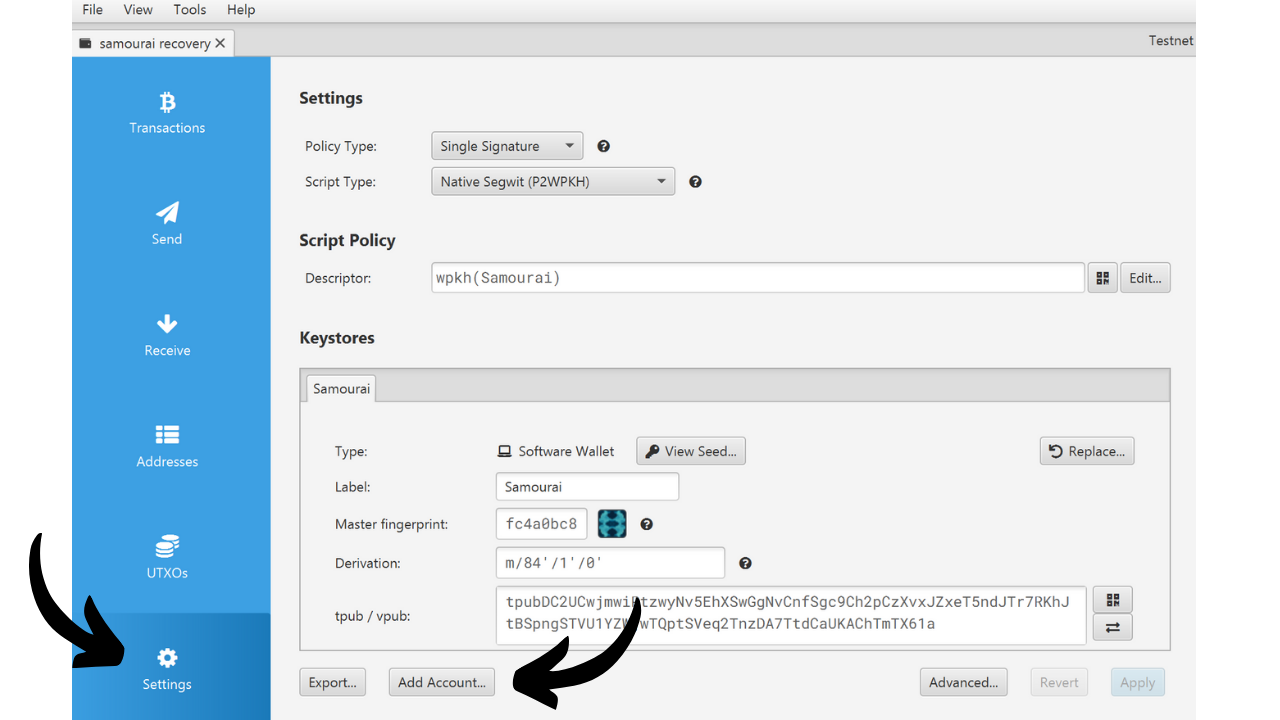1280x720 pixels.
Task: Close the samourai recovery wallet tab
Action: point(220,43)
